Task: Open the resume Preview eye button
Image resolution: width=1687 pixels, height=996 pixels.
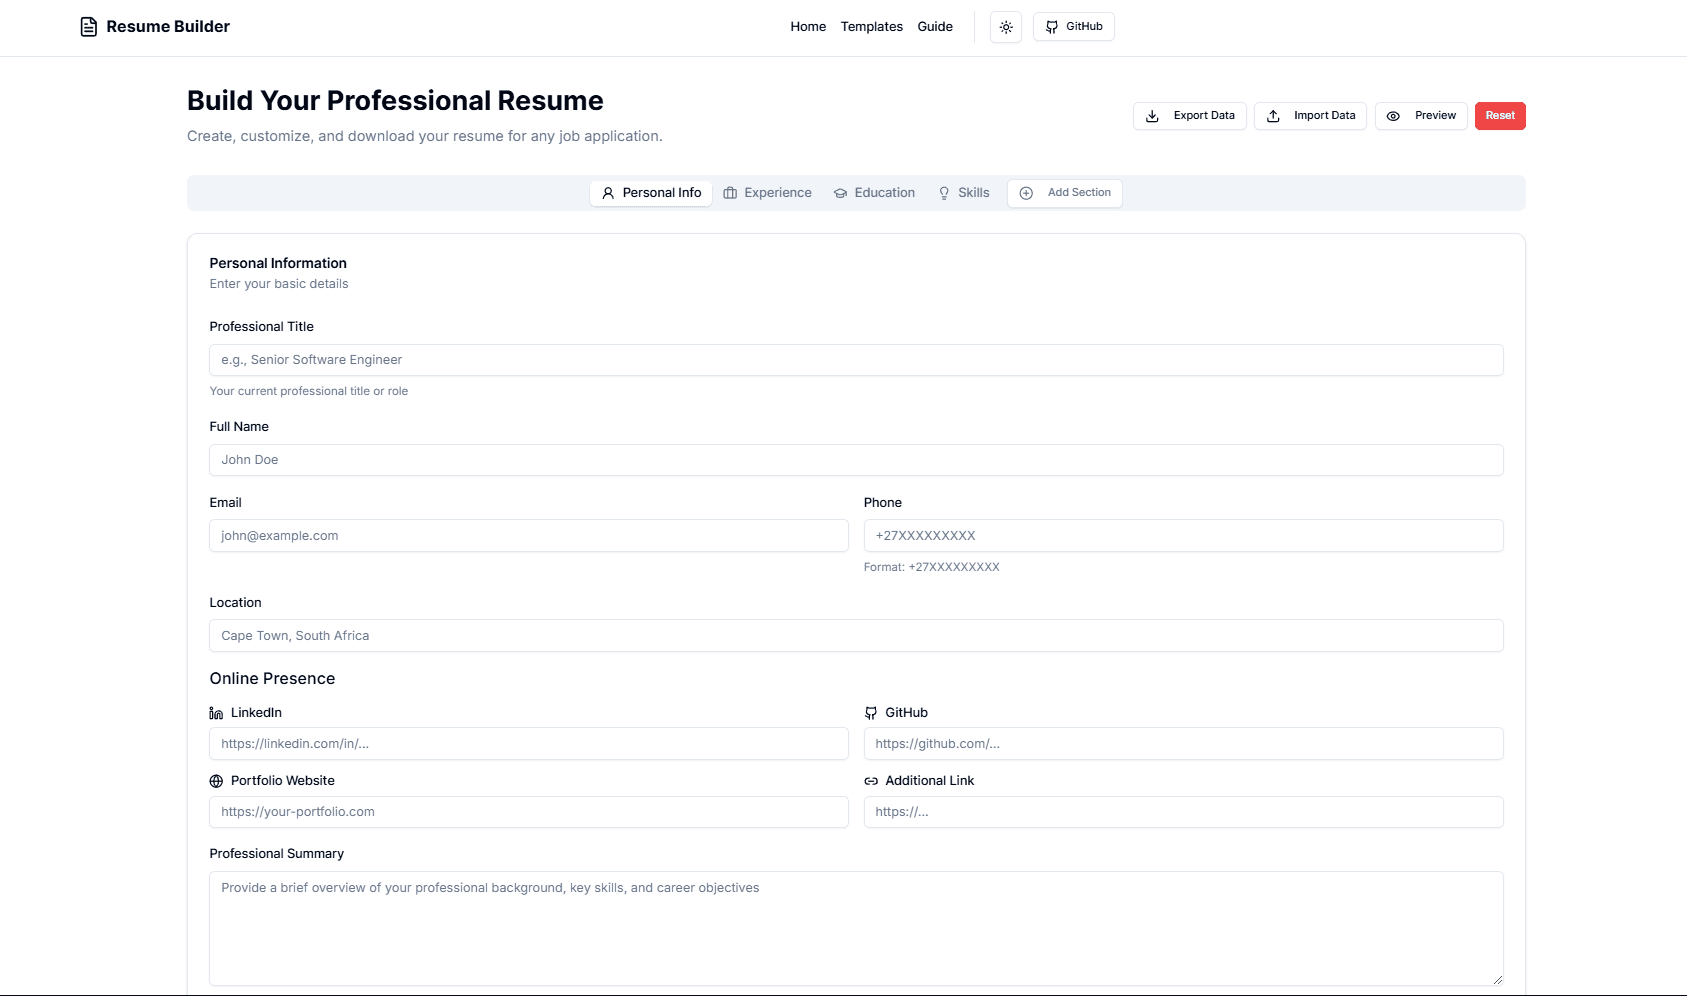Action: [x=1421, y=116]
